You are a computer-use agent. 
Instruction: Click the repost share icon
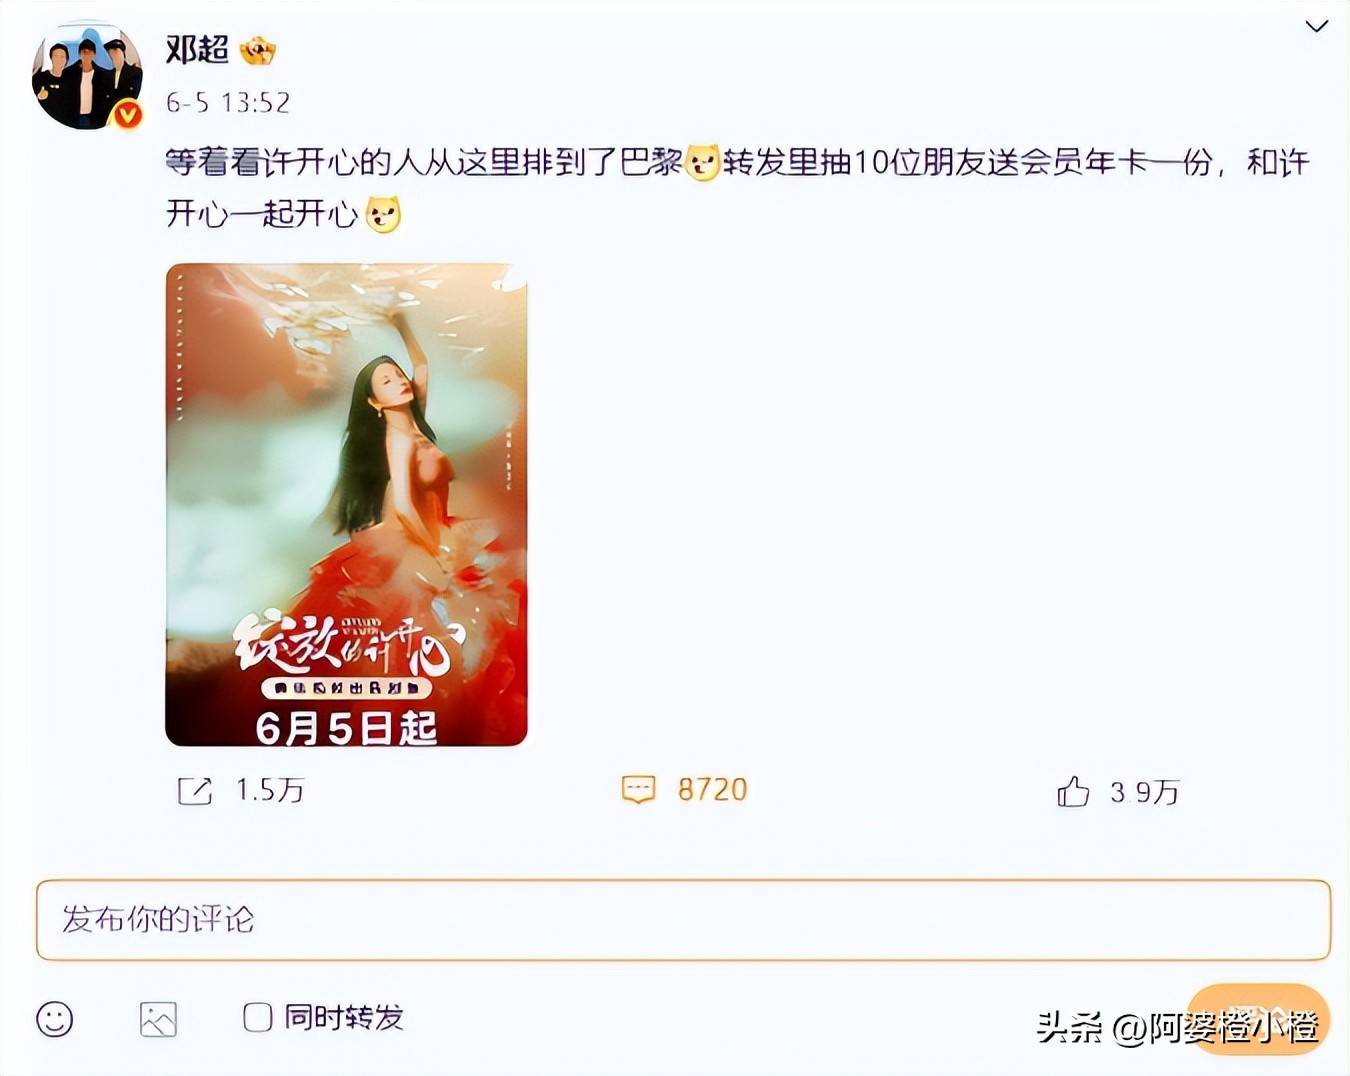(x=194, y=791)
